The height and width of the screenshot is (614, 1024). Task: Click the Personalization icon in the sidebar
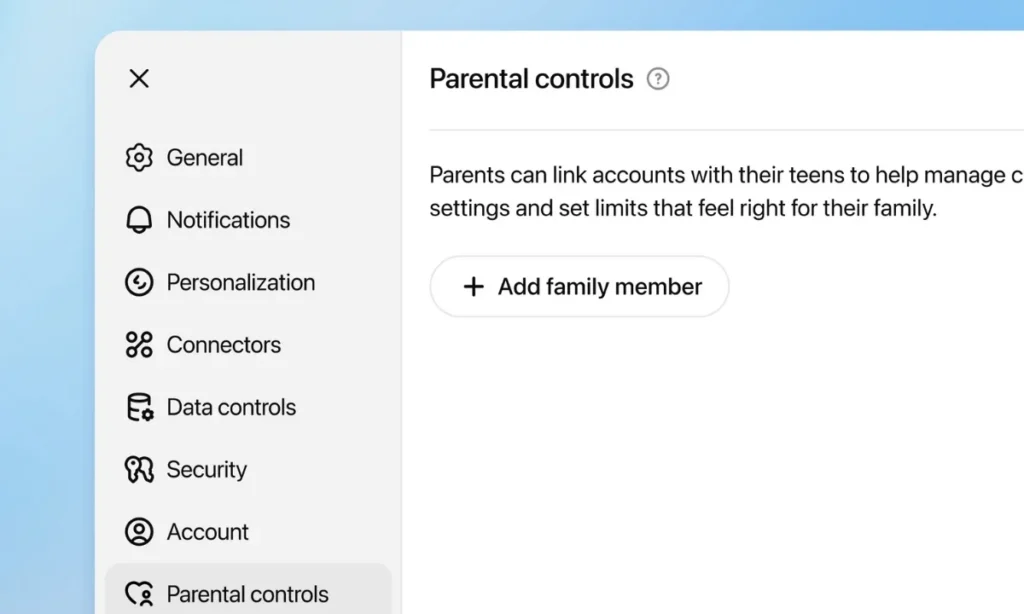point(139,283)
